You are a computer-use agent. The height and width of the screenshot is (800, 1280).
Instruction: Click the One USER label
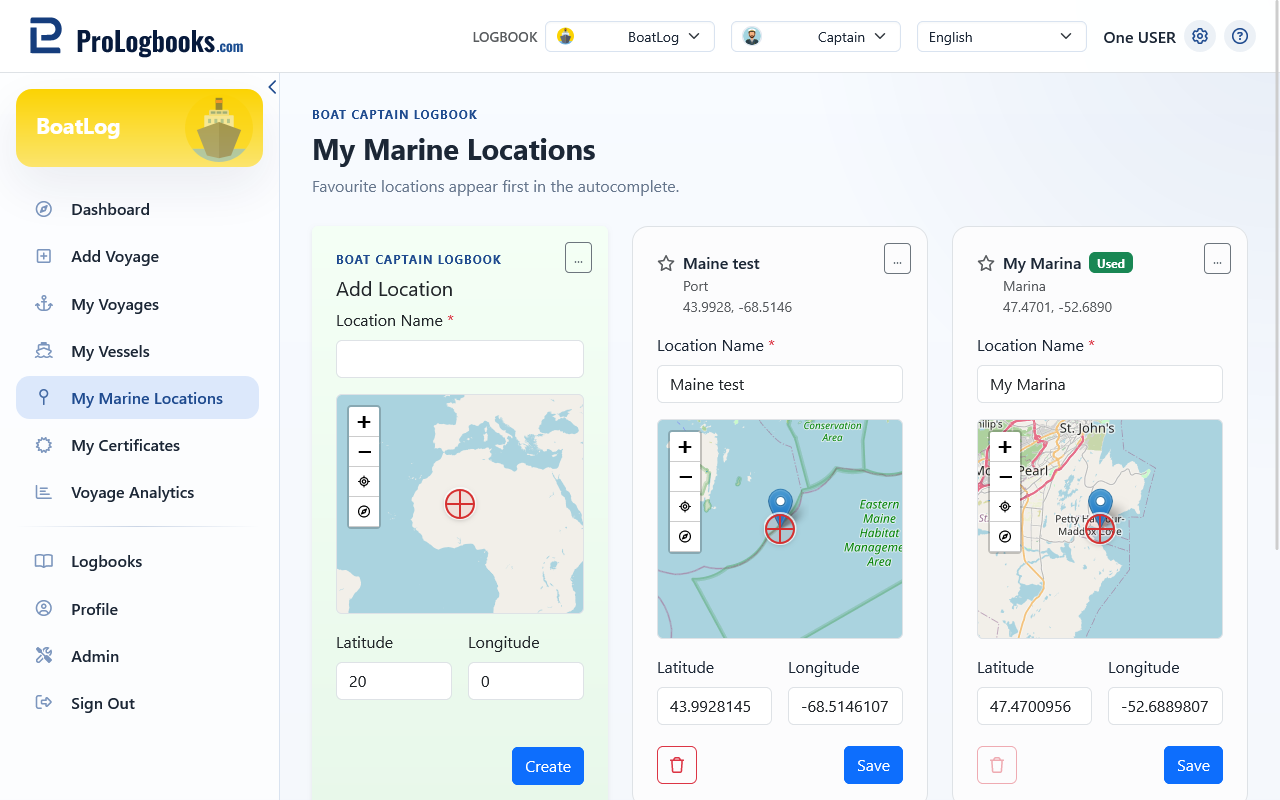(1139, 37)
